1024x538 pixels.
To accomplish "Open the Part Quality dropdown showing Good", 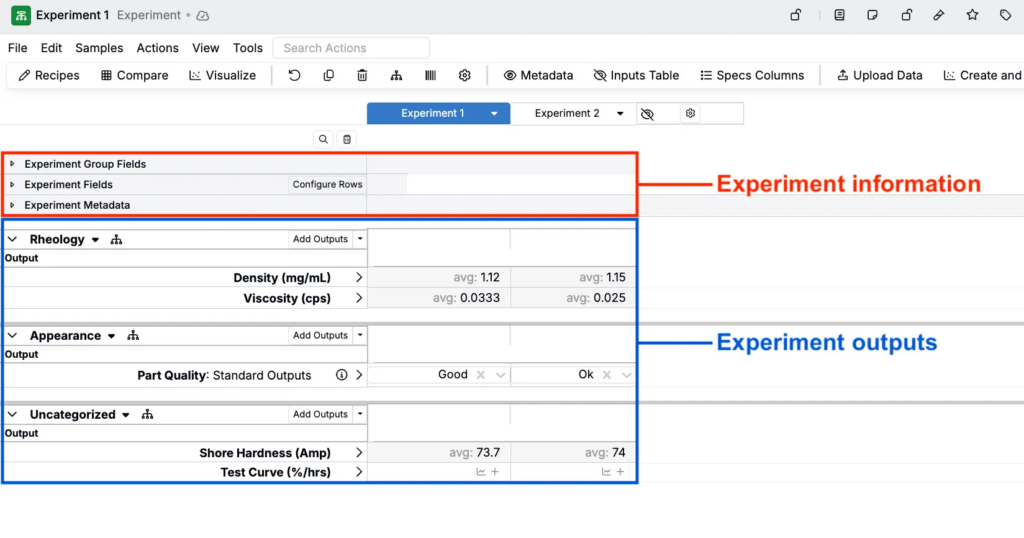I will pos(501,375).
